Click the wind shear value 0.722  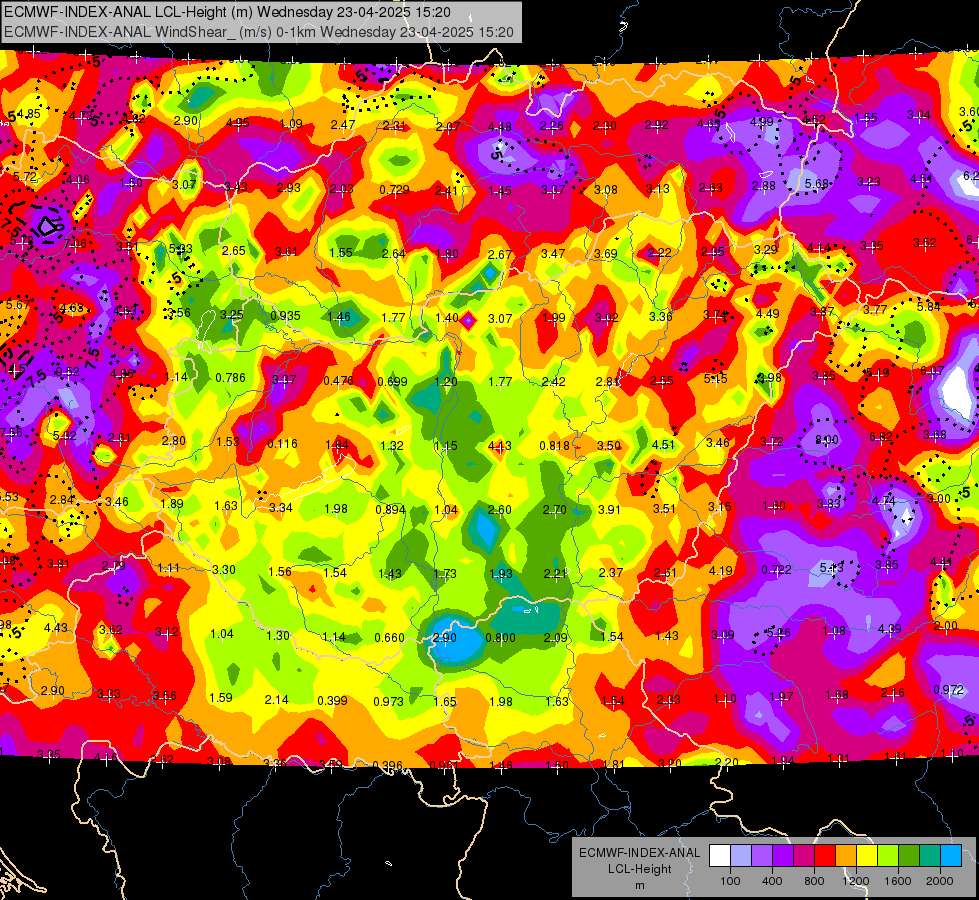[777, 570]
